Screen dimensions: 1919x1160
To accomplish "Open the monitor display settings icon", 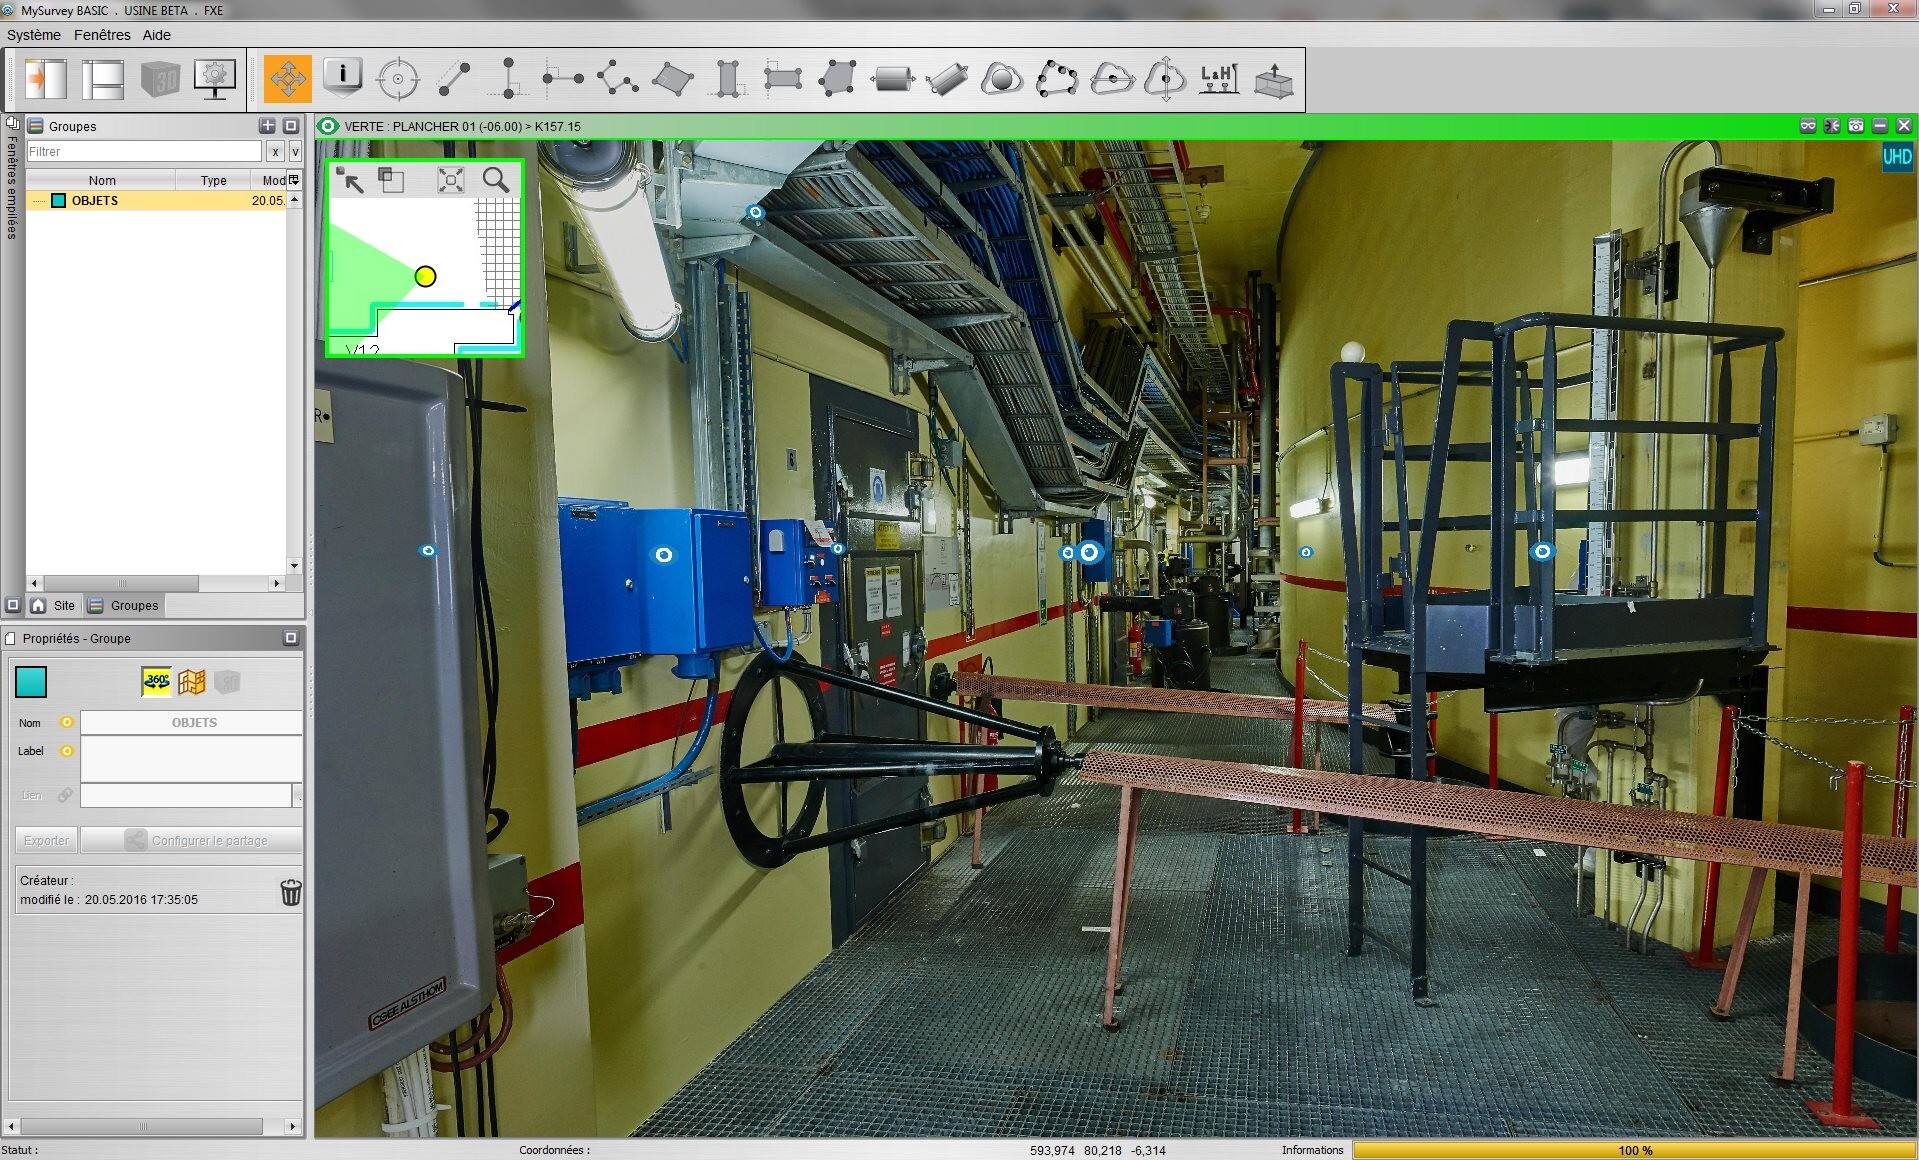I will [x=214, y=79].
